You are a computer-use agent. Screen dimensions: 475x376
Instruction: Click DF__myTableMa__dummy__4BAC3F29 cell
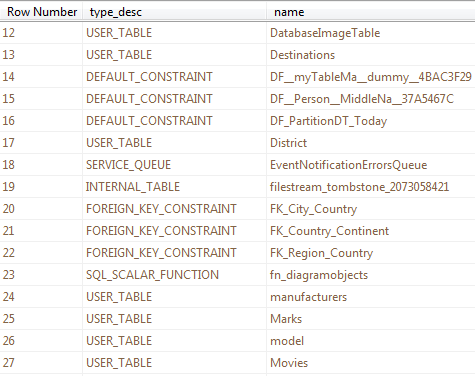pos(371,77)
